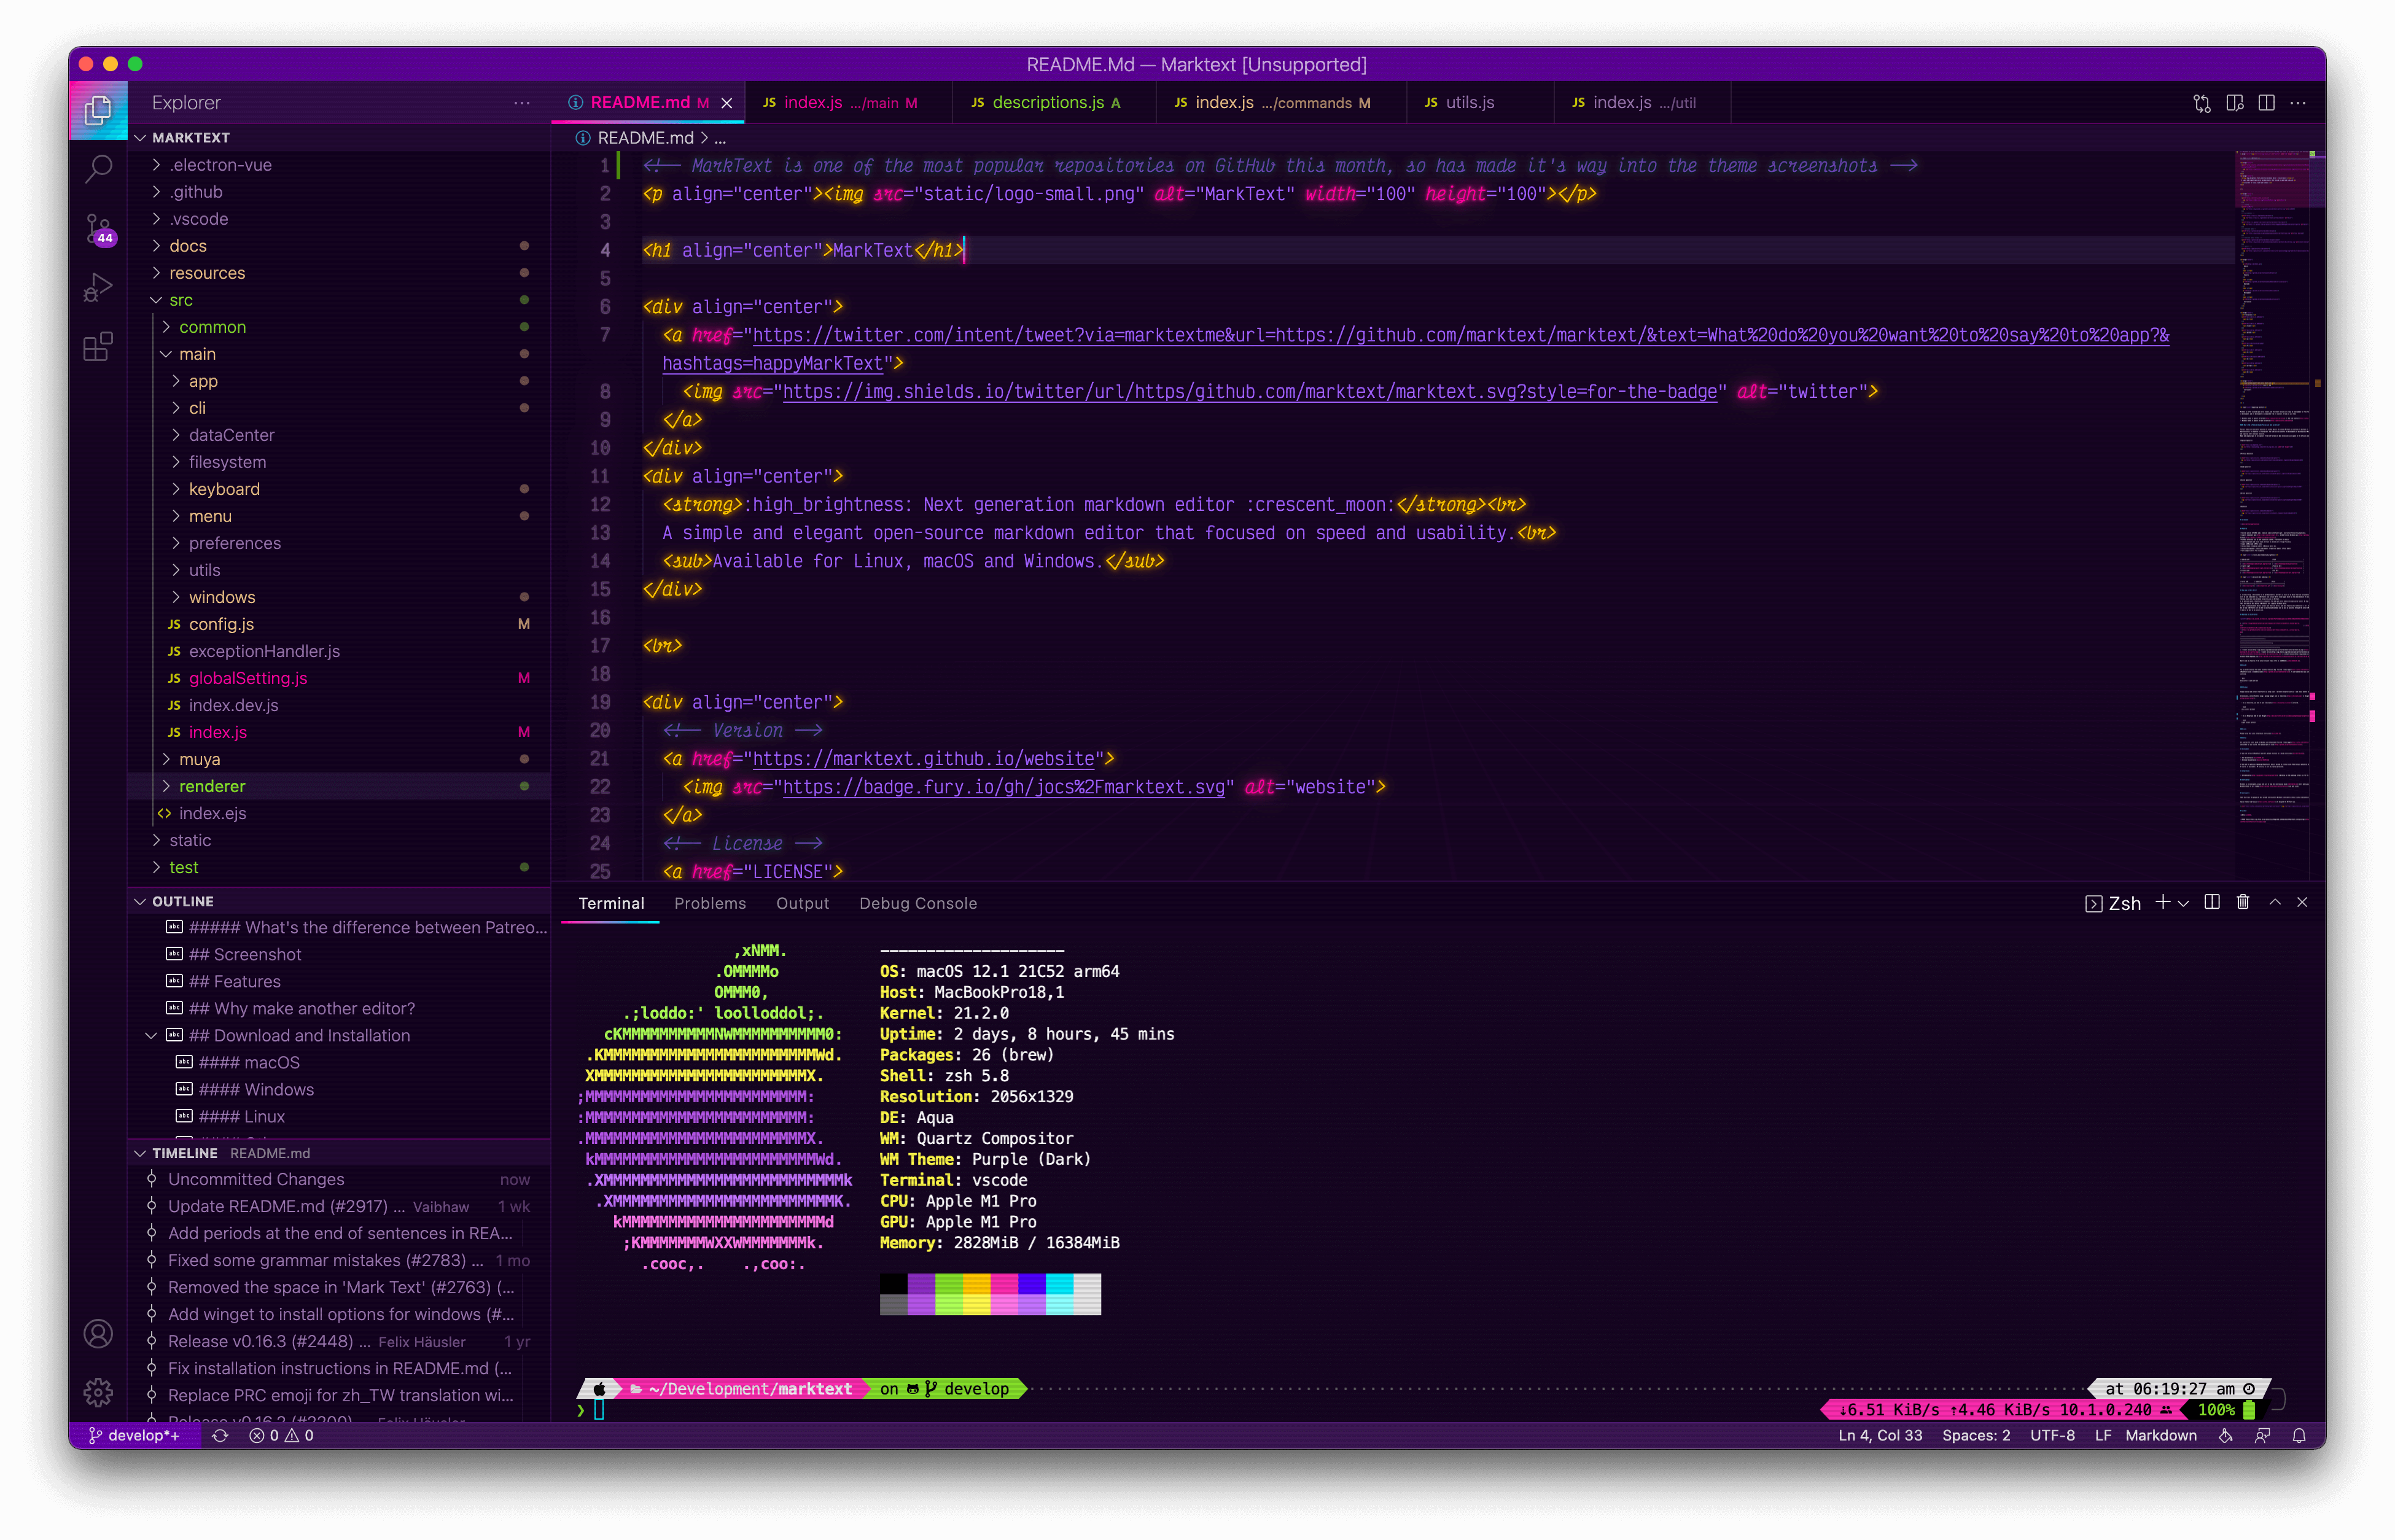Open the Run and Debug view

click(98, 288)
